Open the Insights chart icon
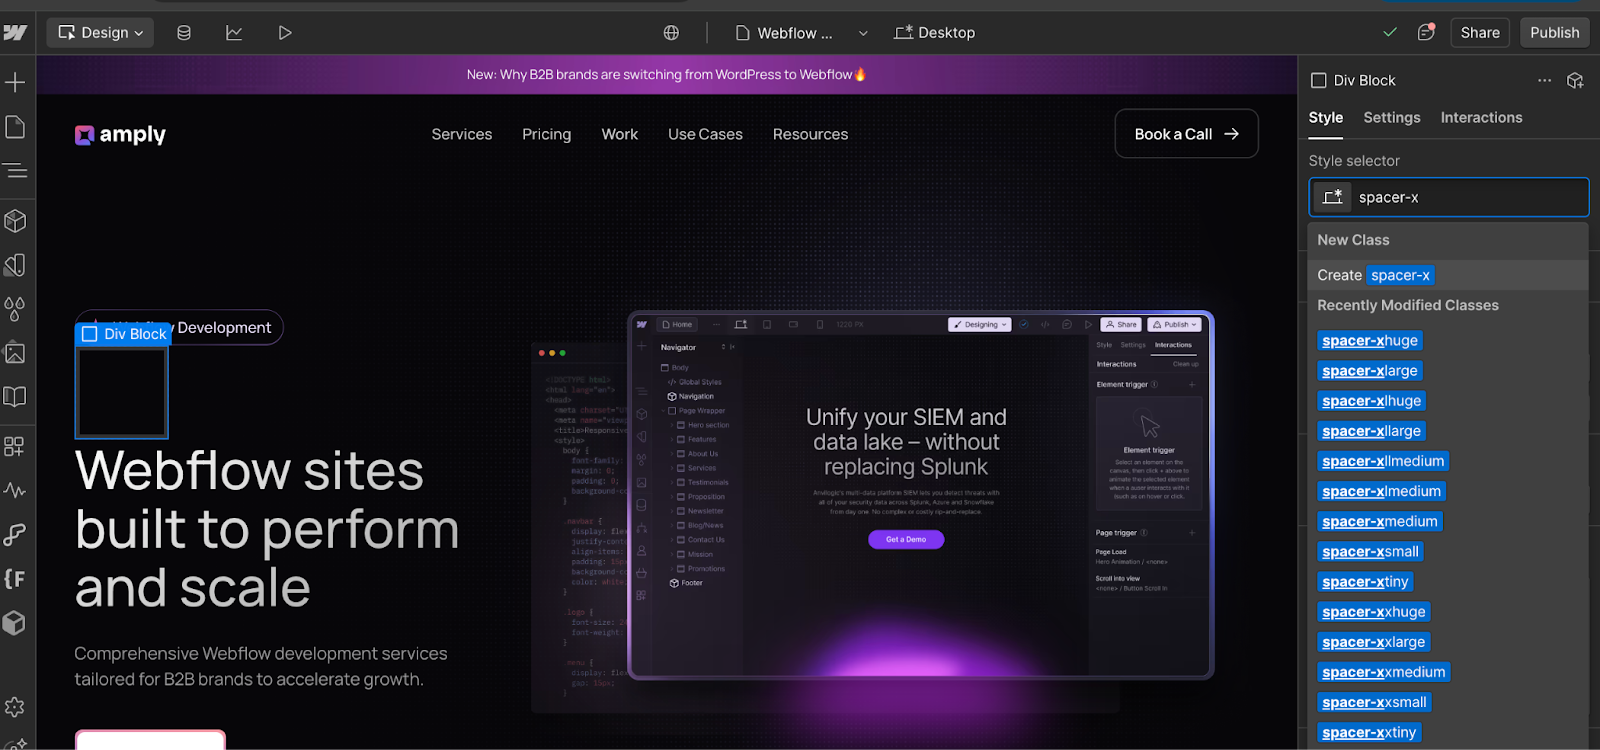The height and width of the screenshot is (750, 1600). click(234, 33)
